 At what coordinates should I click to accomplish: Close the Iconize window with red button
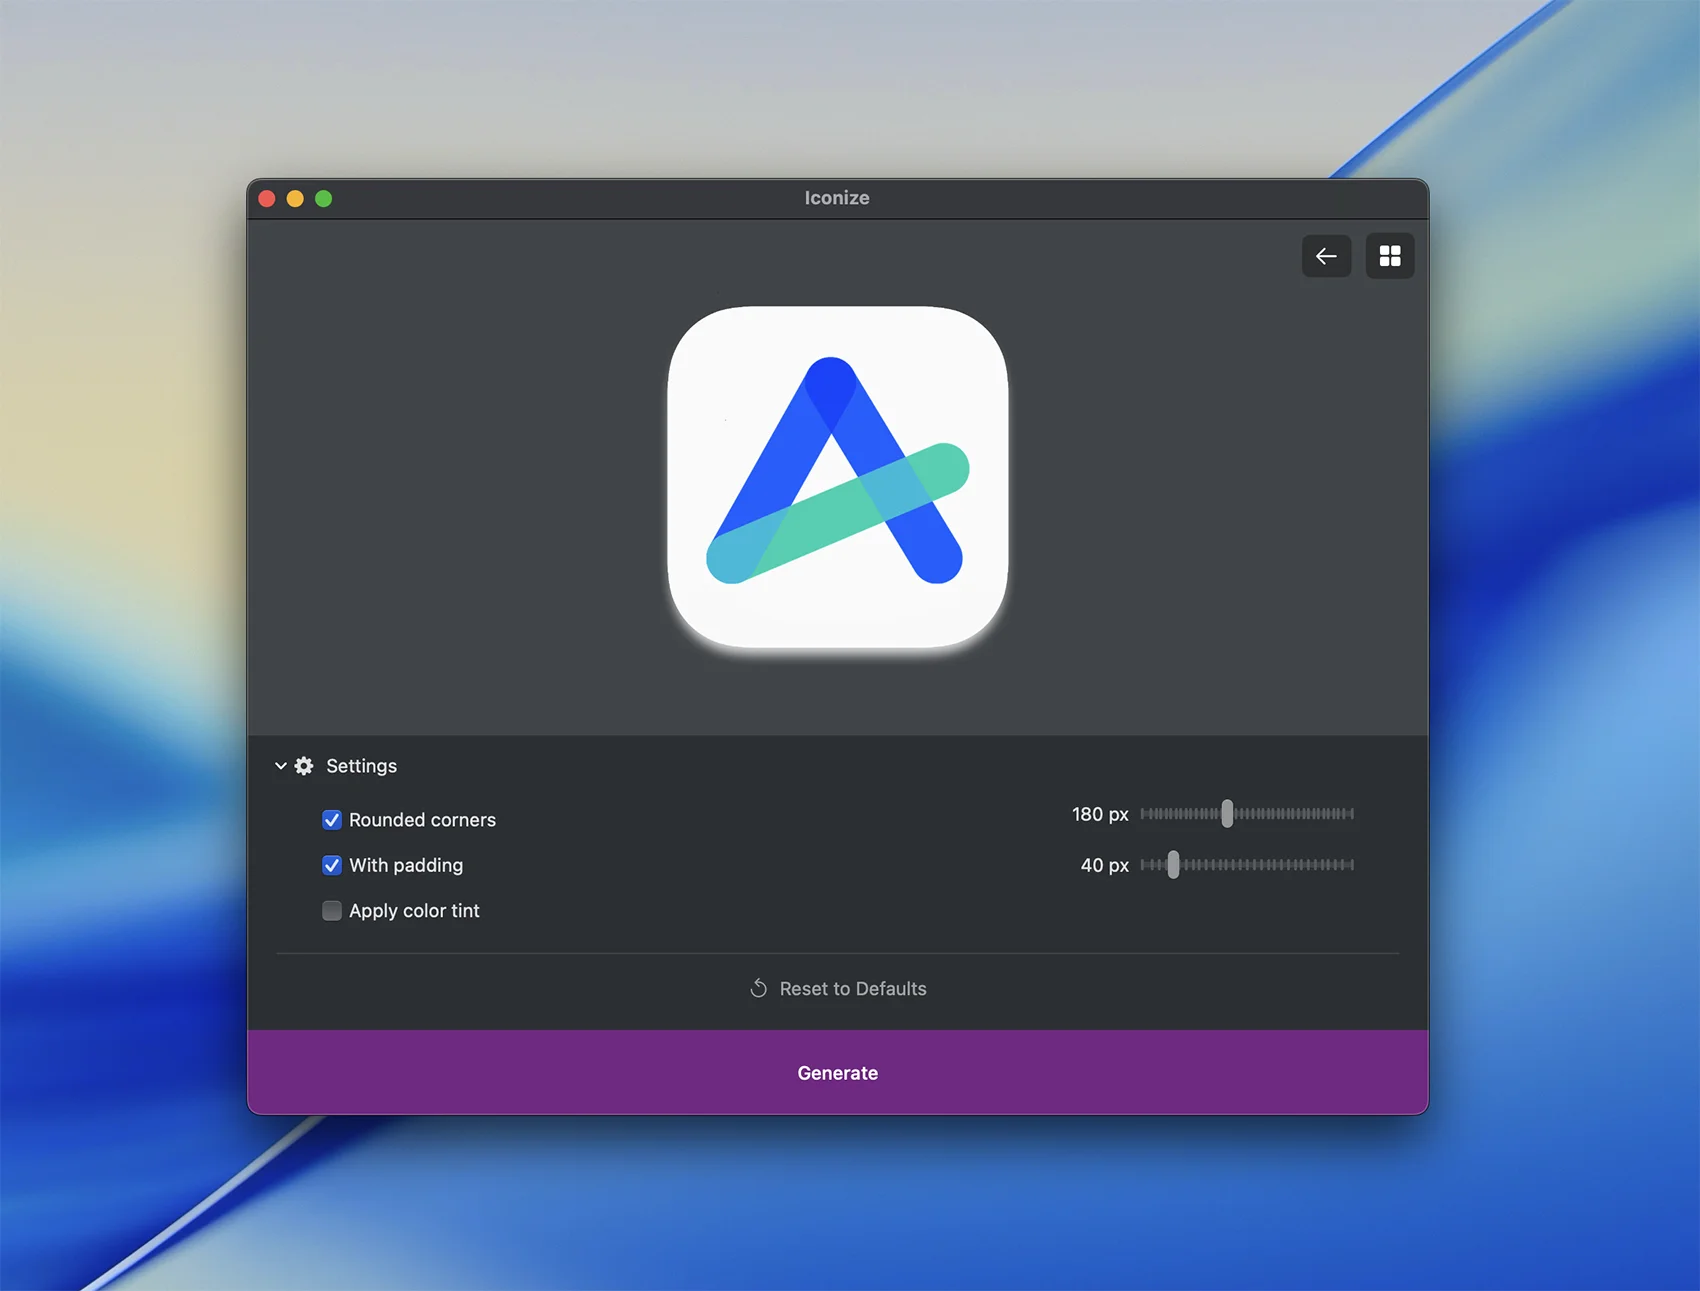(x=267, y=199)
